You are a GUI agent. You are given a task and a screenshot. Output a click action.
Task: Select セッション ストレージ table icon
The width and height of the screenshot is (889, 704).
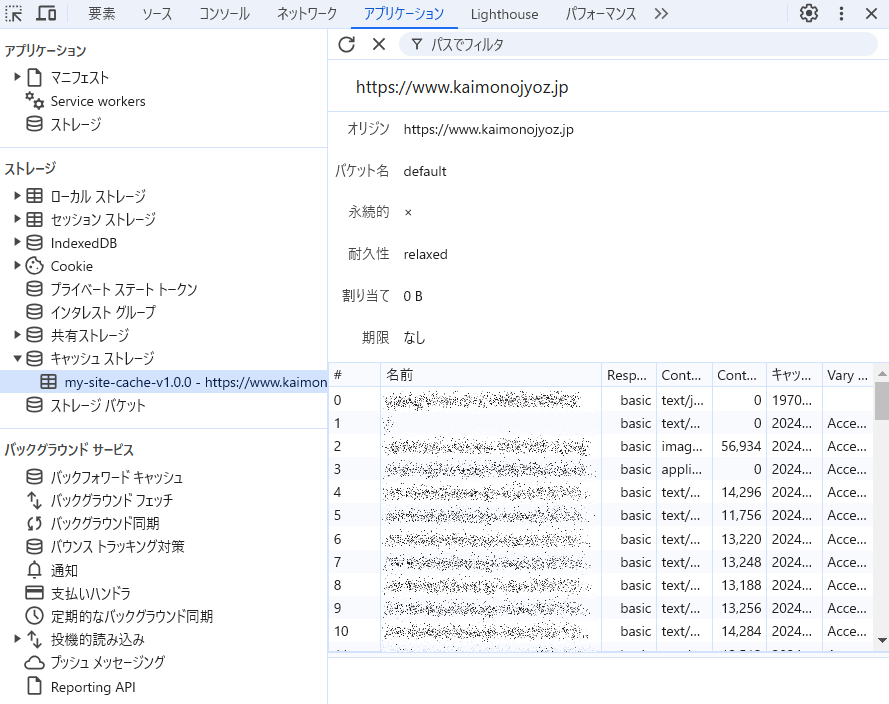tap(35, 219)
